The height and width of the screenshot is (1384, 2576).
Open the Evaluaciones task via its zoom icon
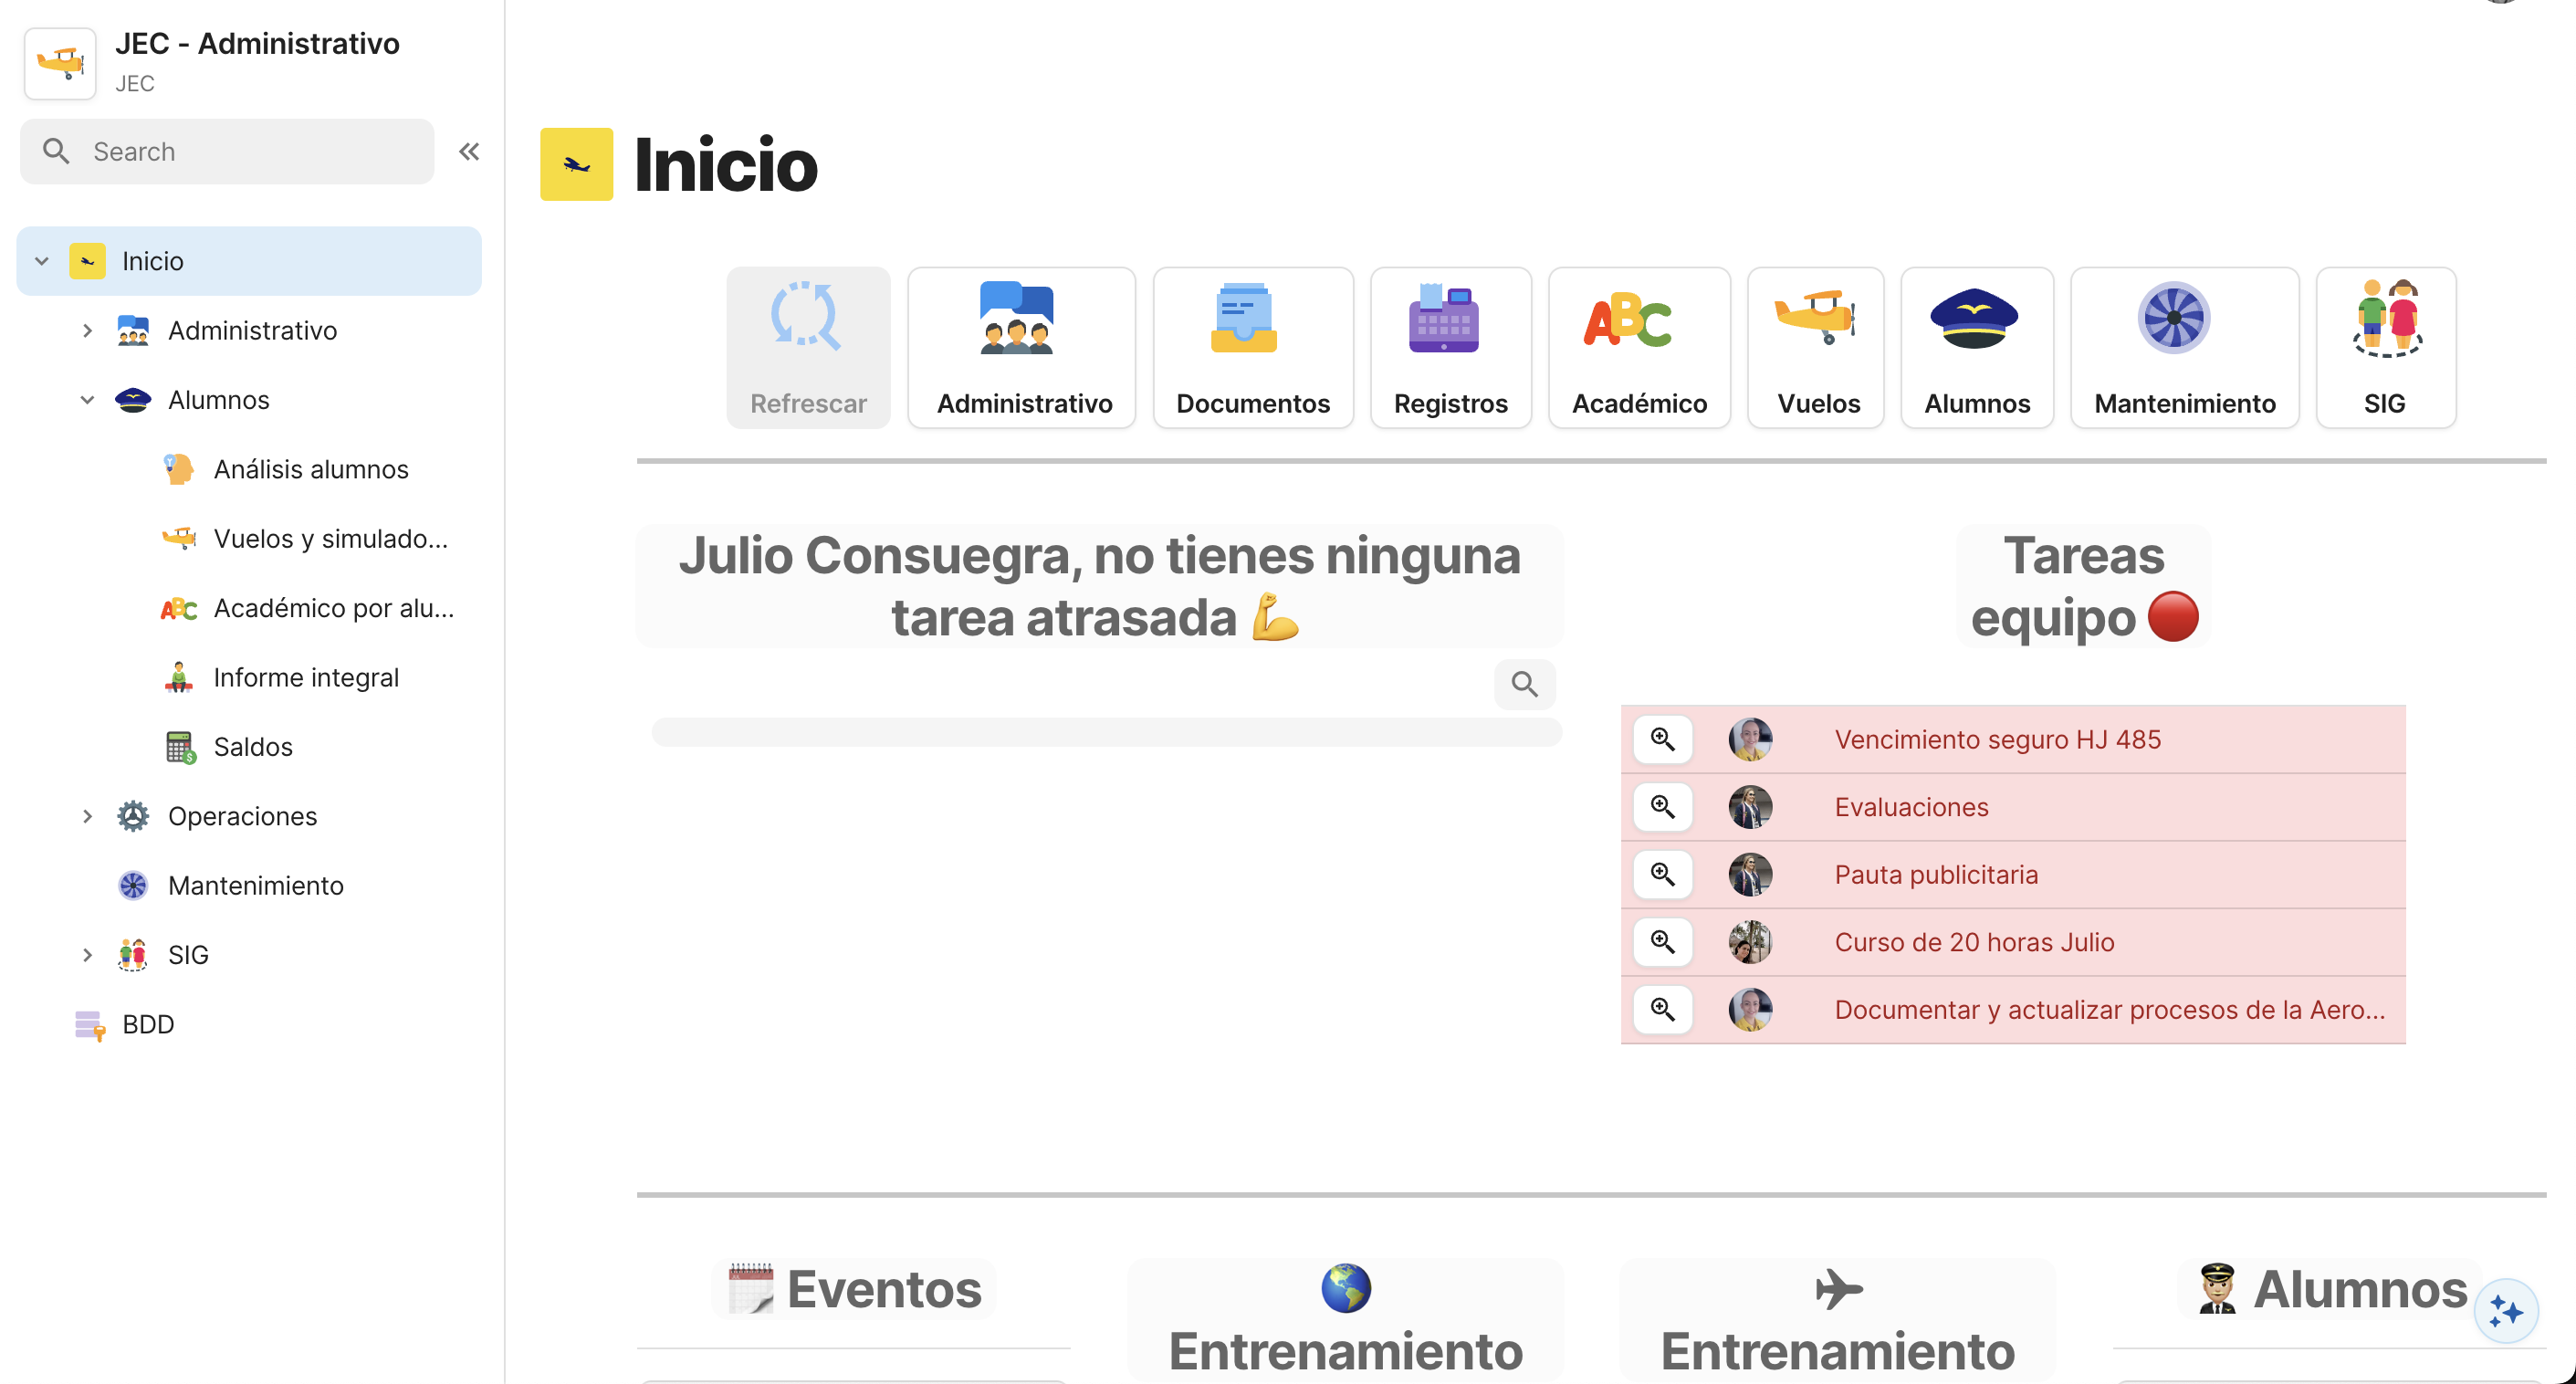pos(1662,807)
